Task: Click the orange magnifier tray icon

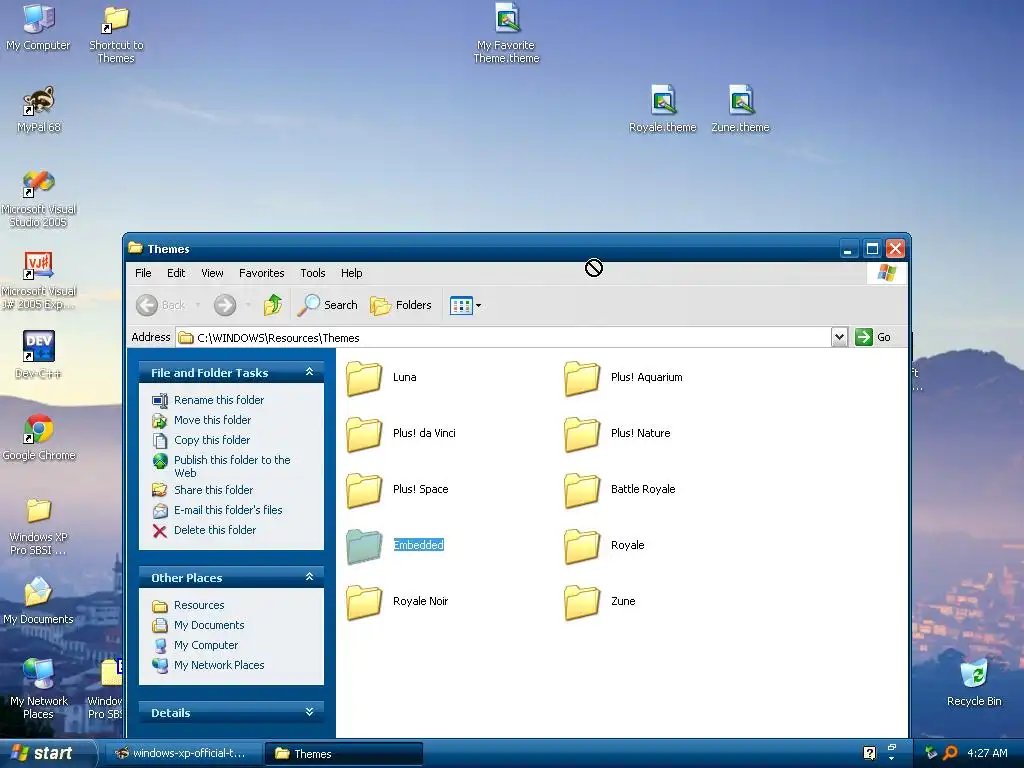Action: pyautogui.click(x=951, y=753)
